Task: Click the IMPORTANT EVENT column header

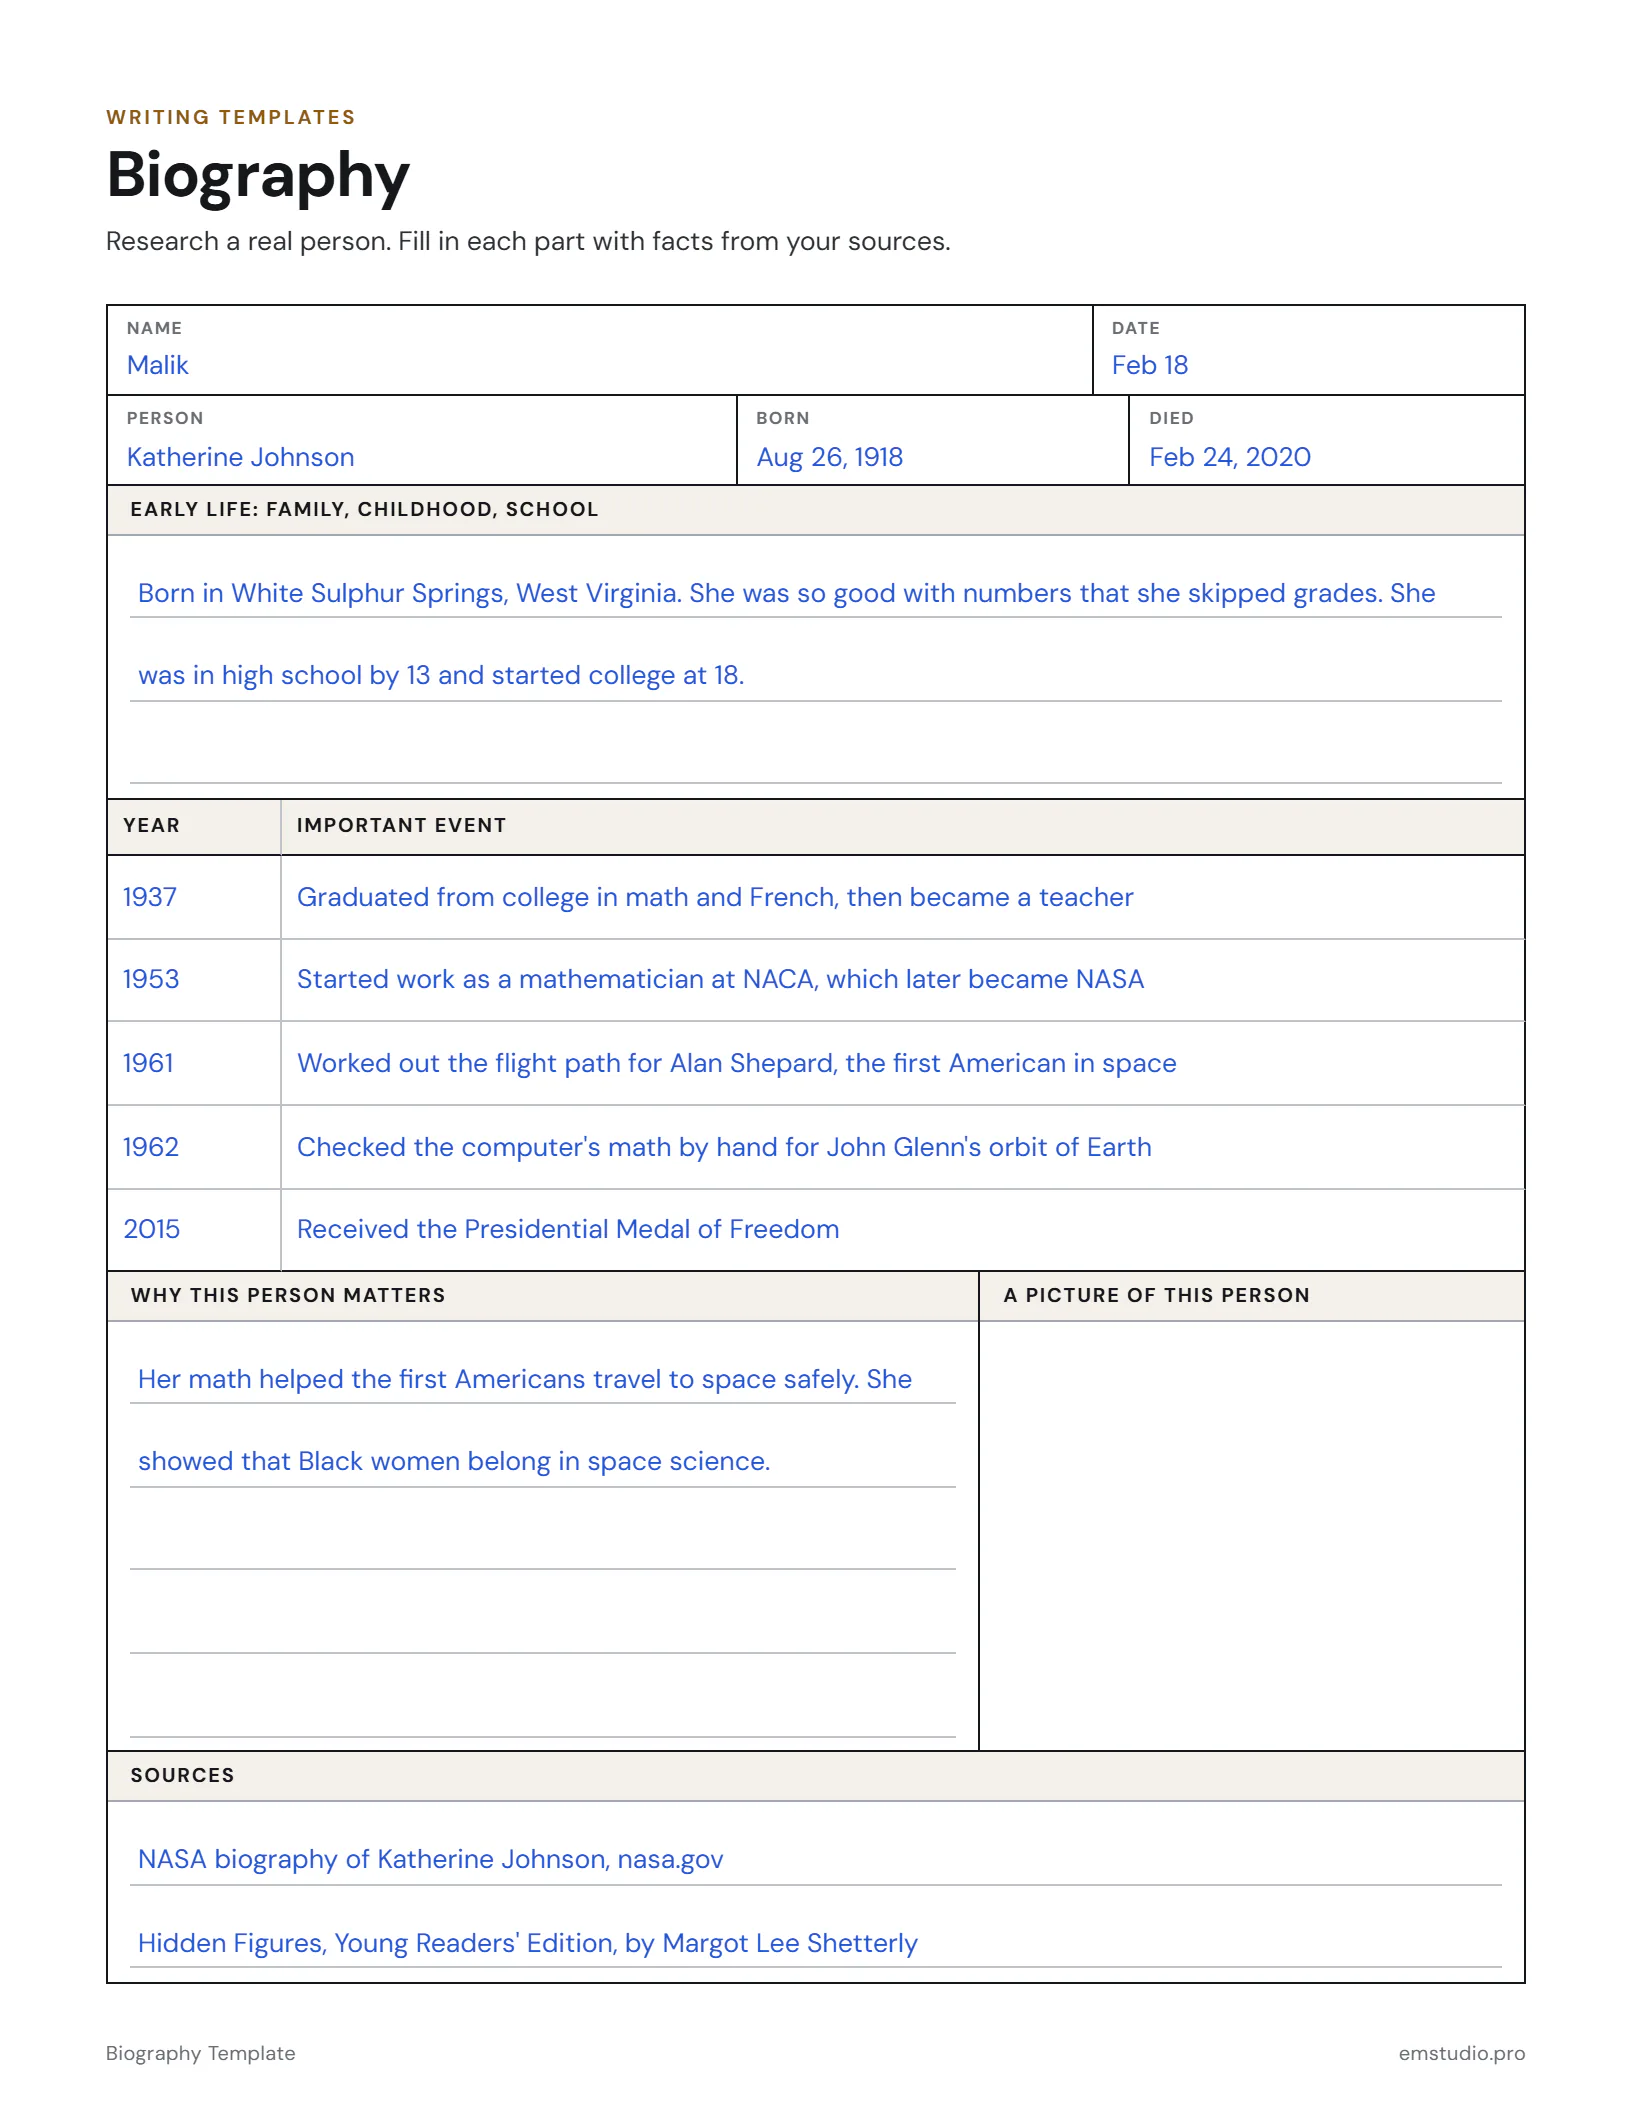Action: 903,826
